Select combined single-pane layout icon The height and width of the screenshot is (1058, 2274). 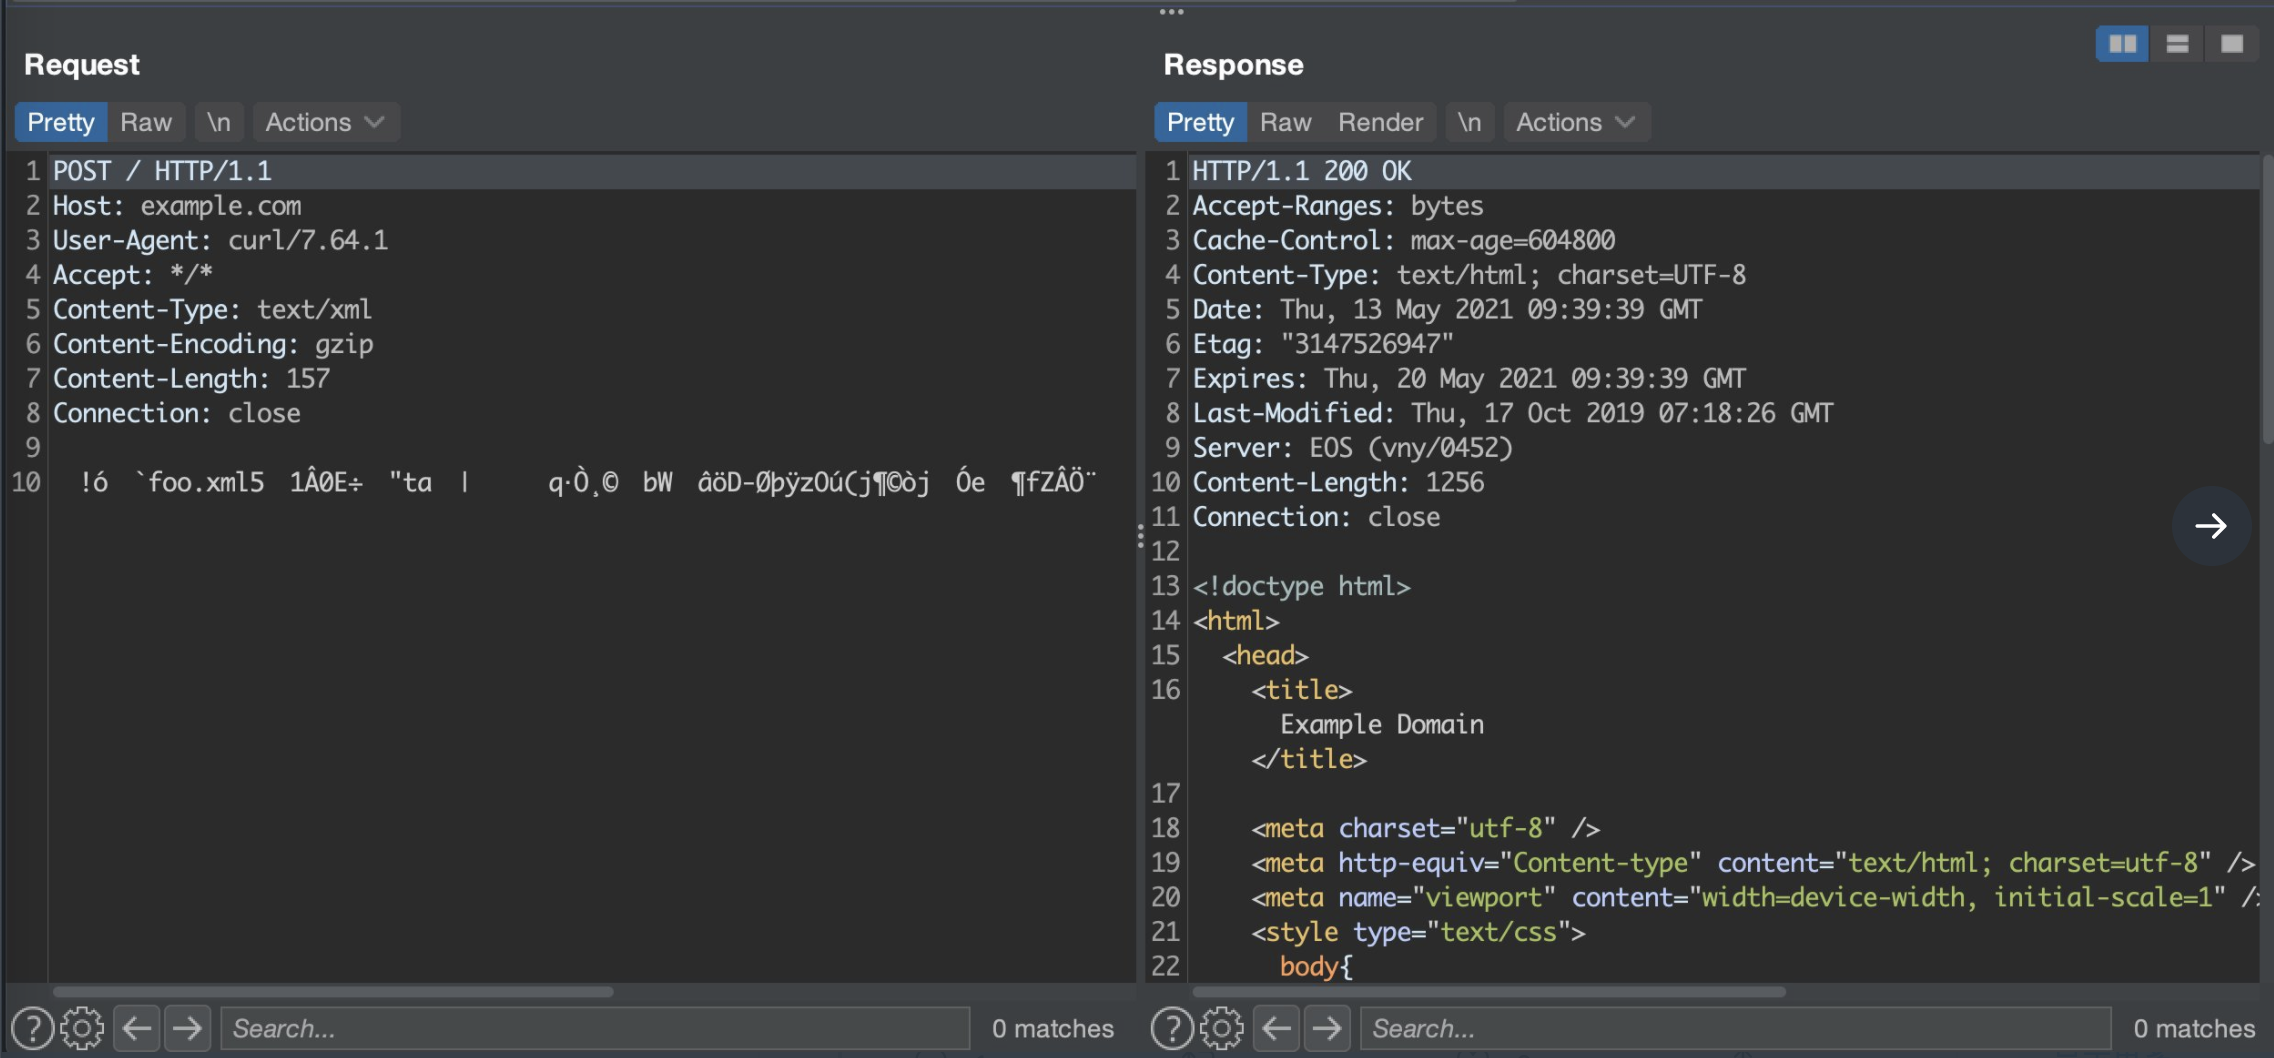tap(2232, 44)
